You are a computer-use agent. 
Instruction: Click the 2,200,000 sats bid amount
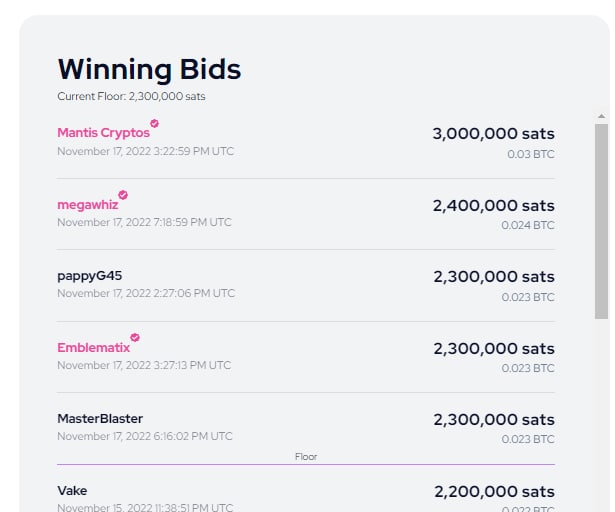tap(494, 492)
